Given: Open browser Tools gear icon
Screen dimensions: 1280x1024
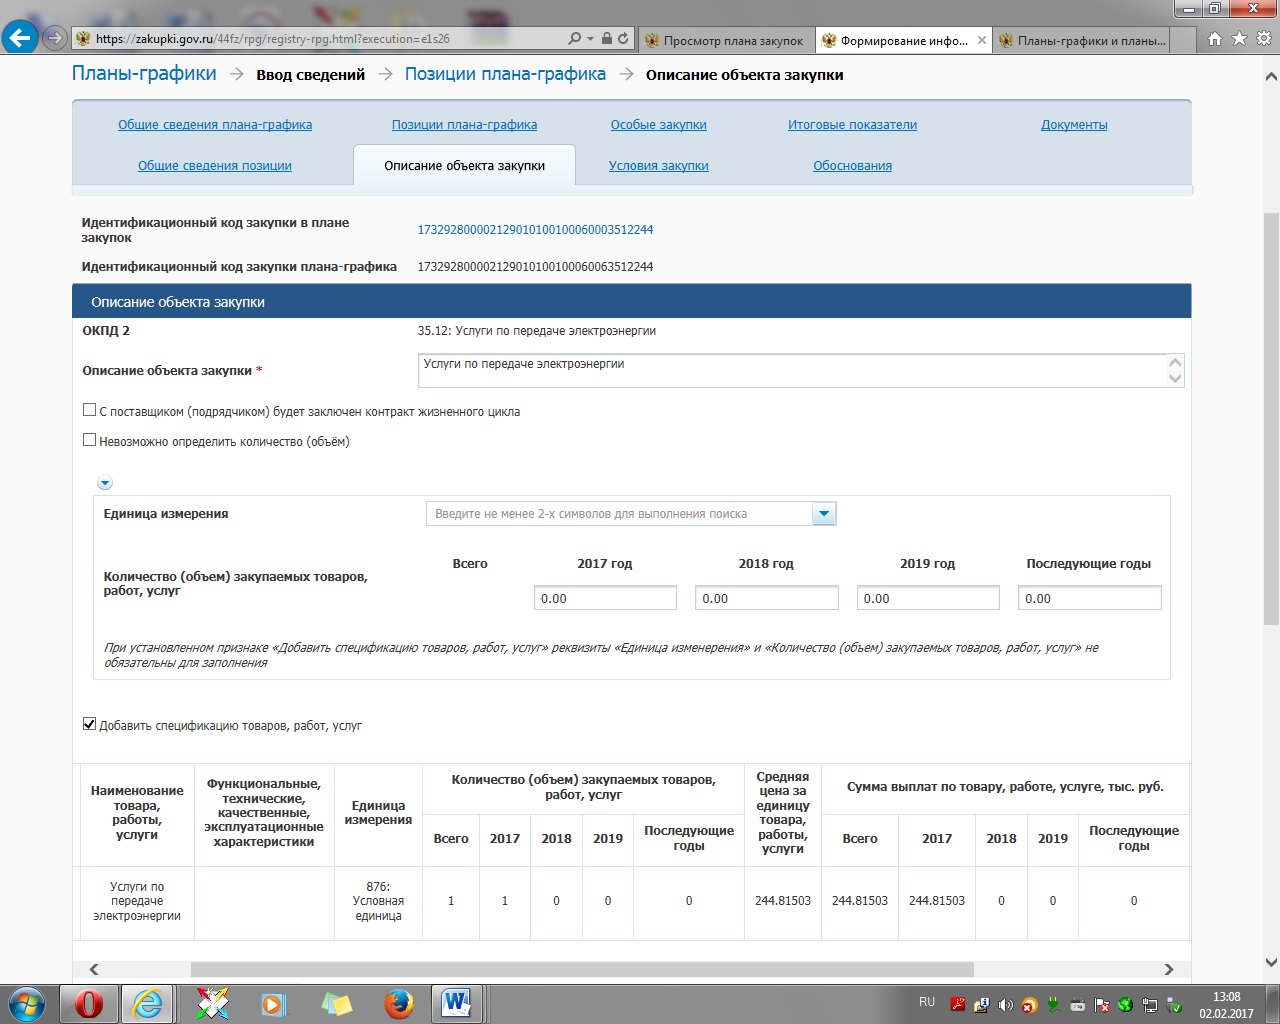Looking at the screenshot, I should [1263, 39].
